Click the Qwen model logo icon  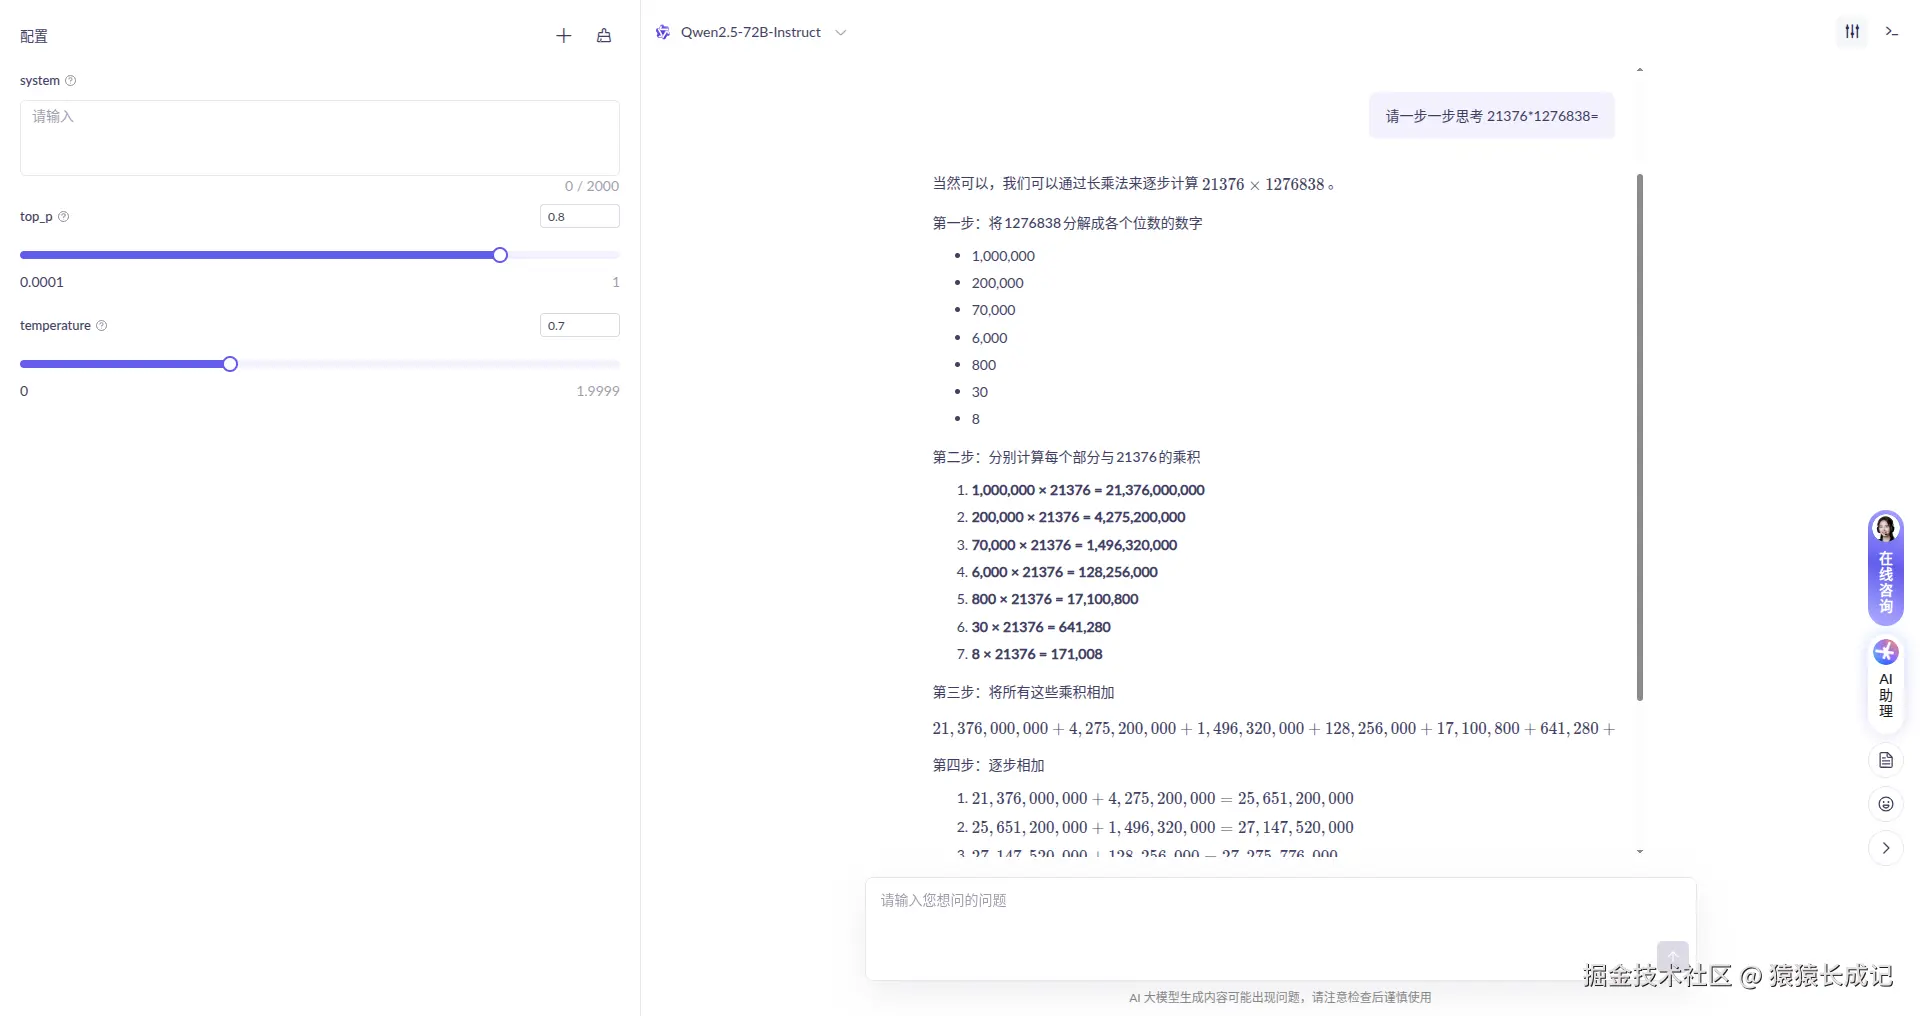coord(662,32)
